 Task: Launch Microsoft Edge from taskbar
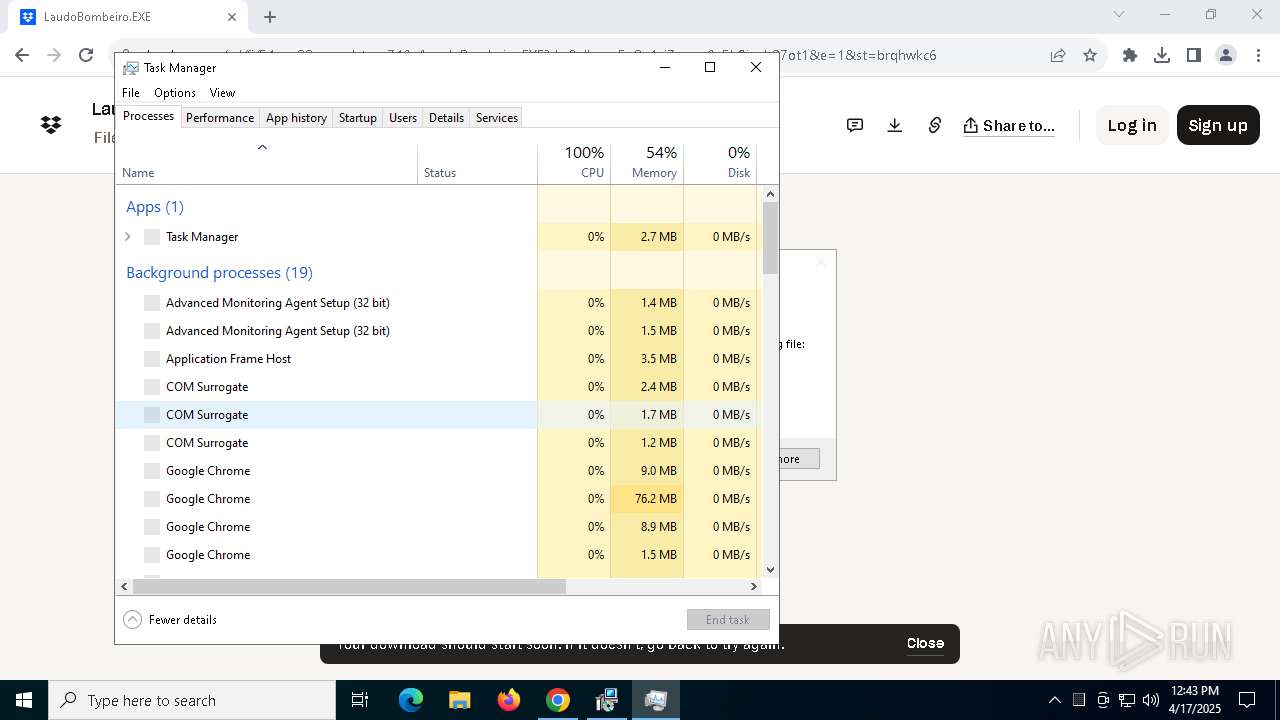click(x=411, y=700)
